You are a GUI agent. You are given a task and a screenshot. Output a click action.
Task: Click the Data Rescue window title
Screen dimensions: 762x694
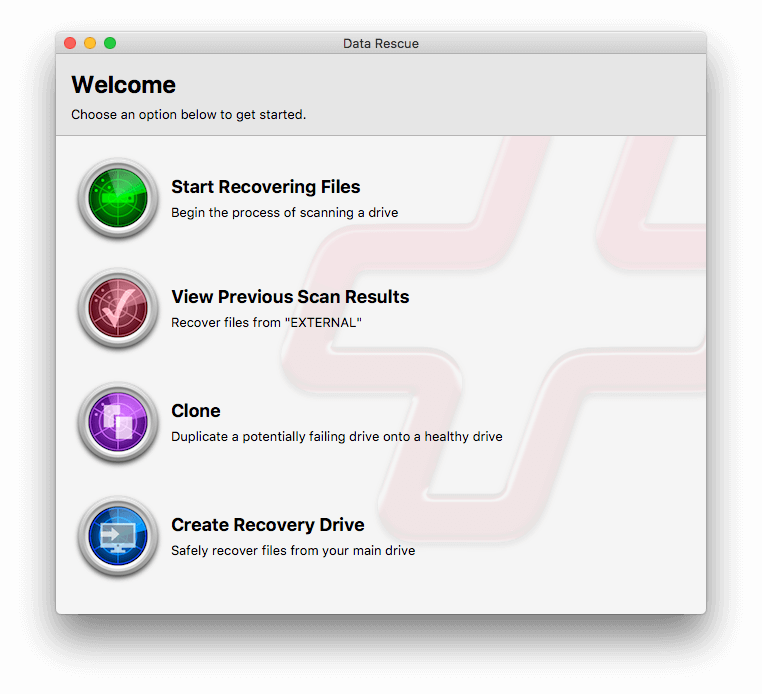click(x=381, y=44)
